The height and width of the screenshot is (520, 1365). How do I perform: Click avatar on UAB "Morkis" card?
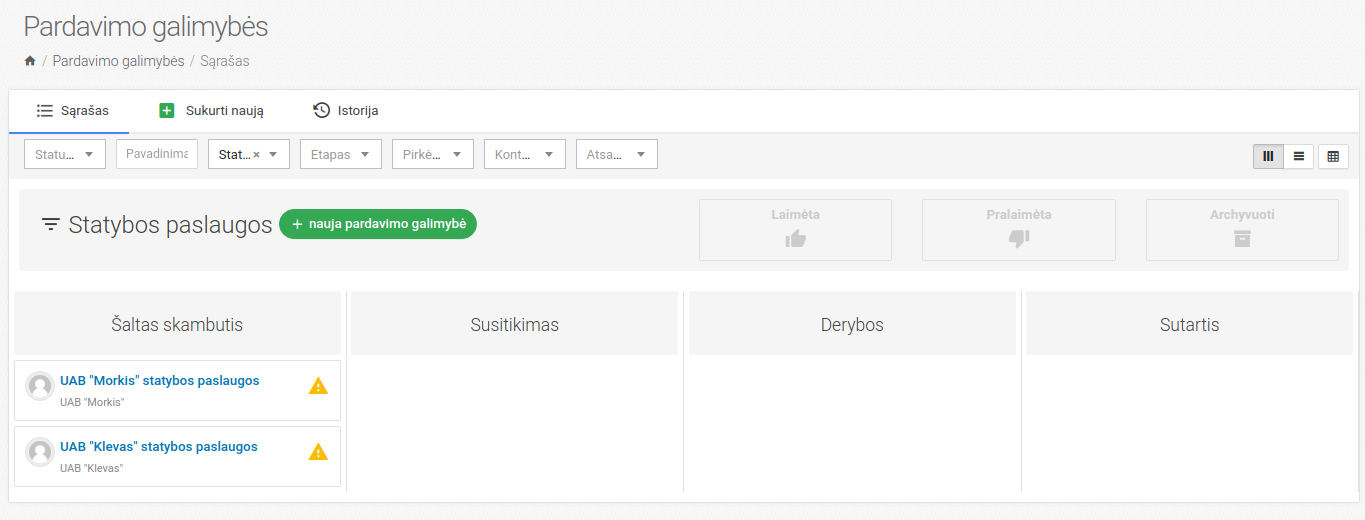pos(40,386)
